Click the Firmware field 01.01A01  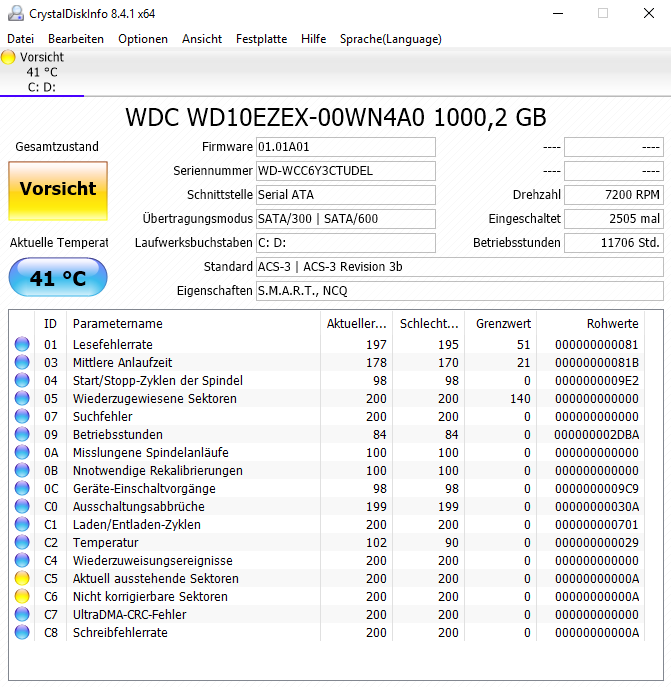346,147
